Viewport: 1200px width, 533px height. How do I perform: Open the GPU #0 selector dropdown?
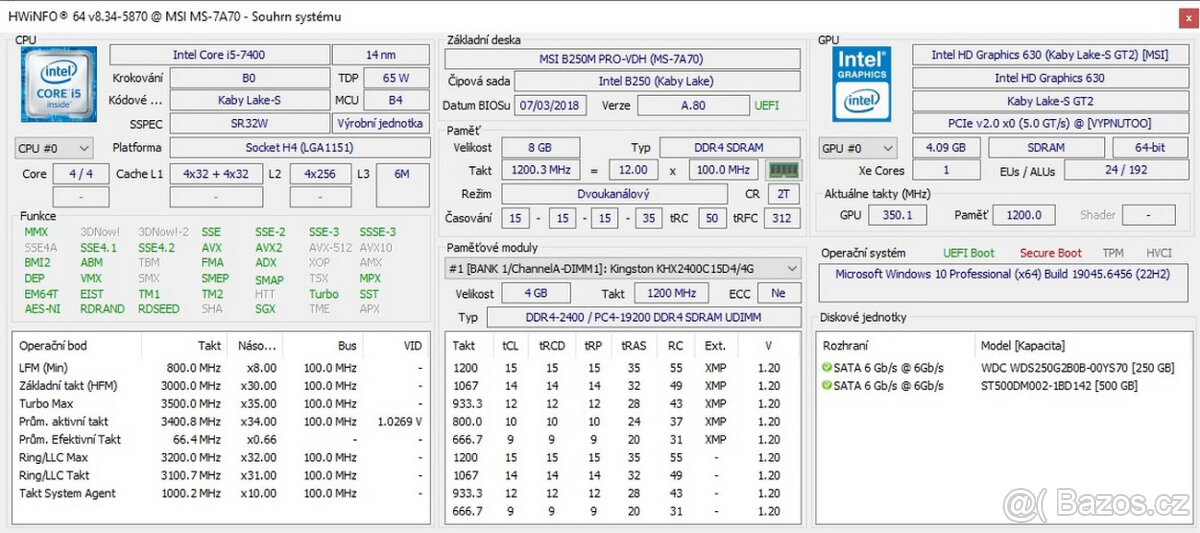point(858,148)
